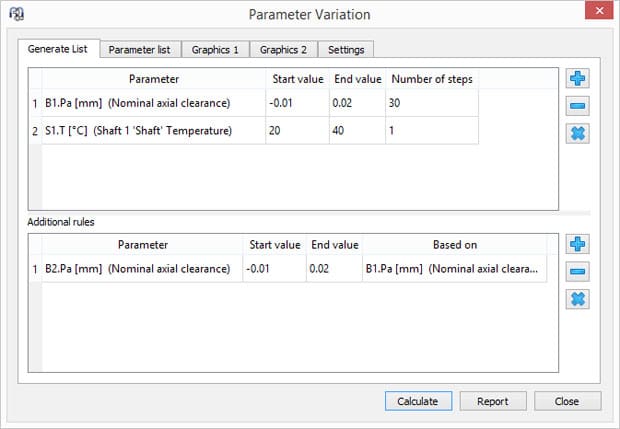Open the Graphics 1 tab

pyautogui.click(x=215, y=50)
